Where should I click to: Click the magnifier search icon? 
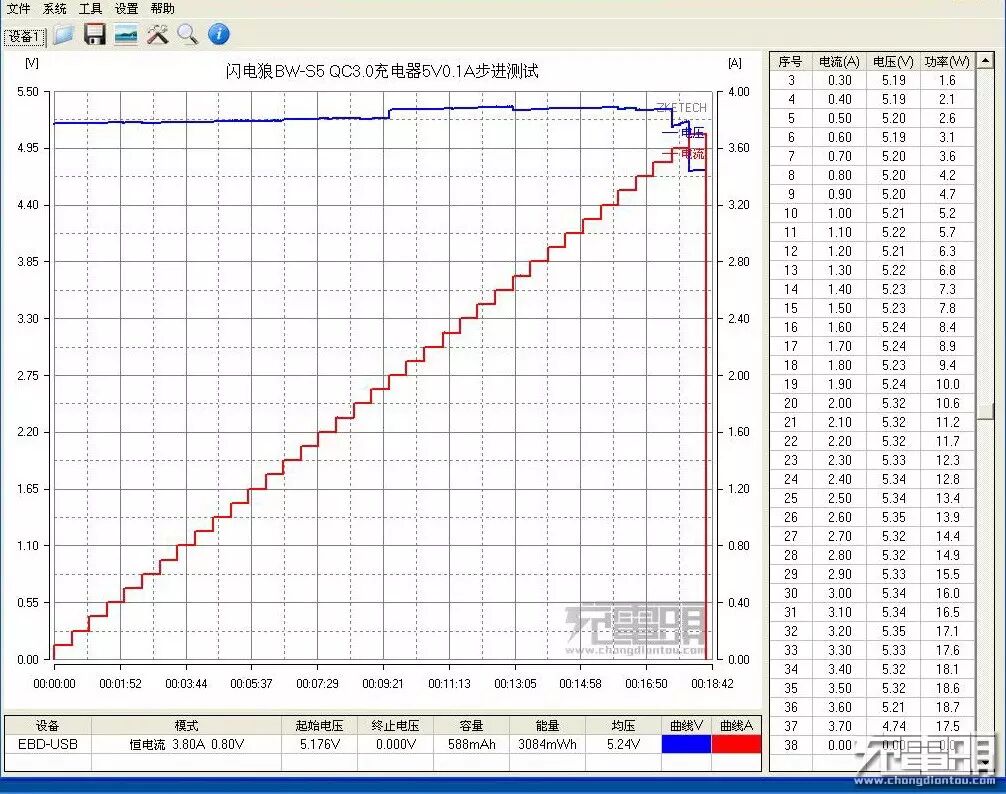(187, 34)
